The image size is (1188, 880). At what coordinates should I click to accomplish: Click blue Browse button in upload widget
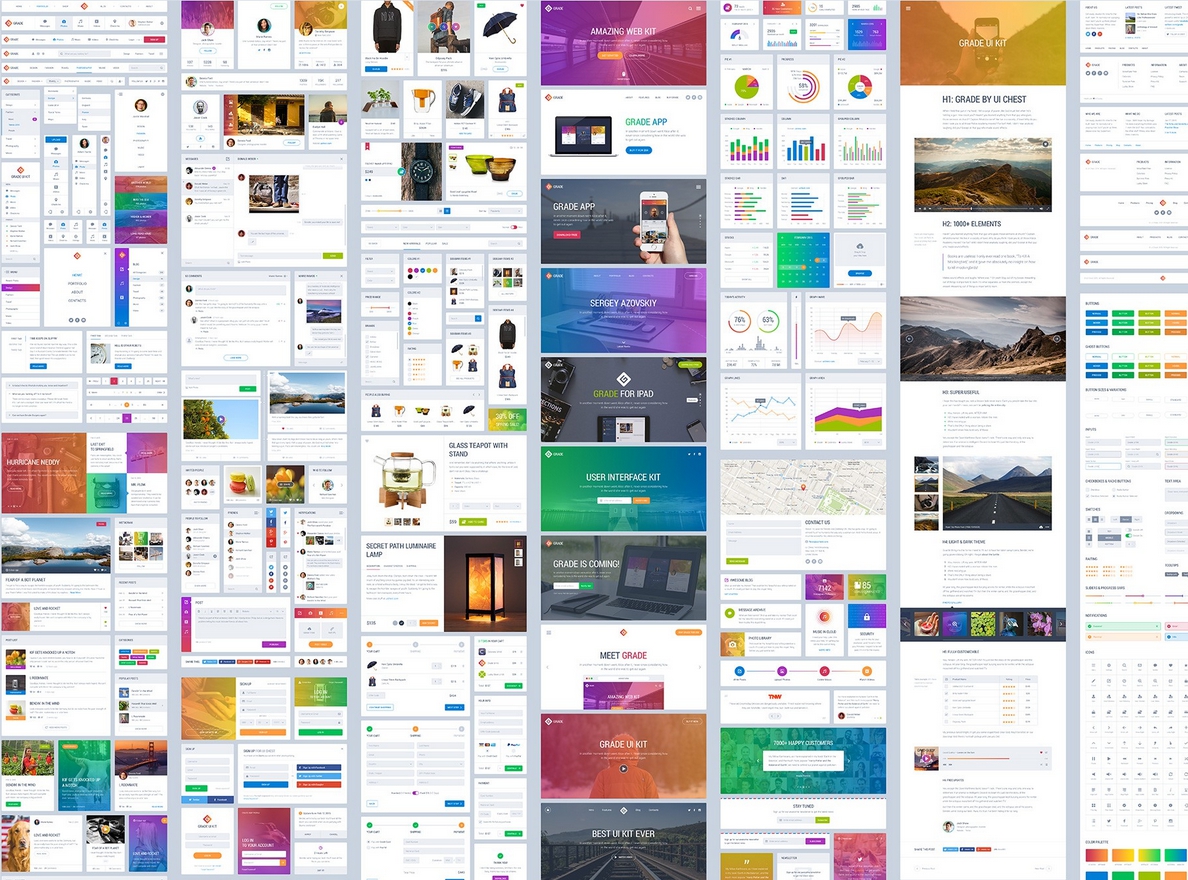click(x=860, y=273)
